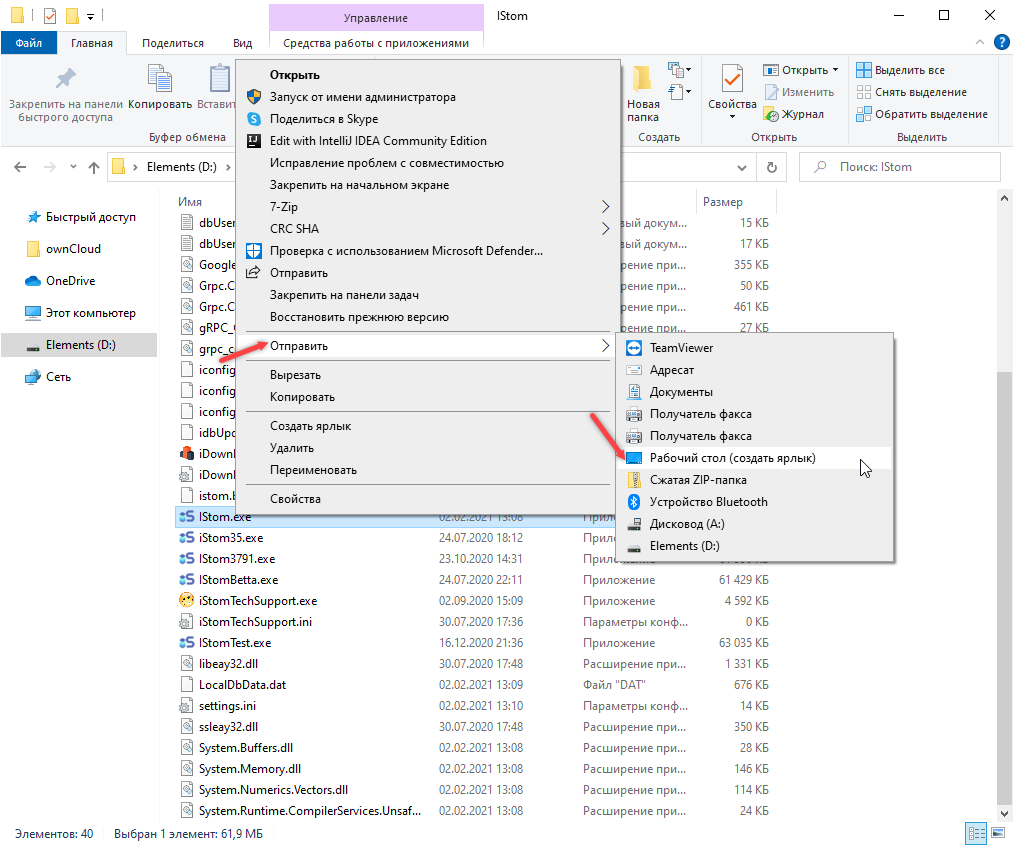
Task: Click the refresh icon beside address bar
Action: (x=771, y=167)
